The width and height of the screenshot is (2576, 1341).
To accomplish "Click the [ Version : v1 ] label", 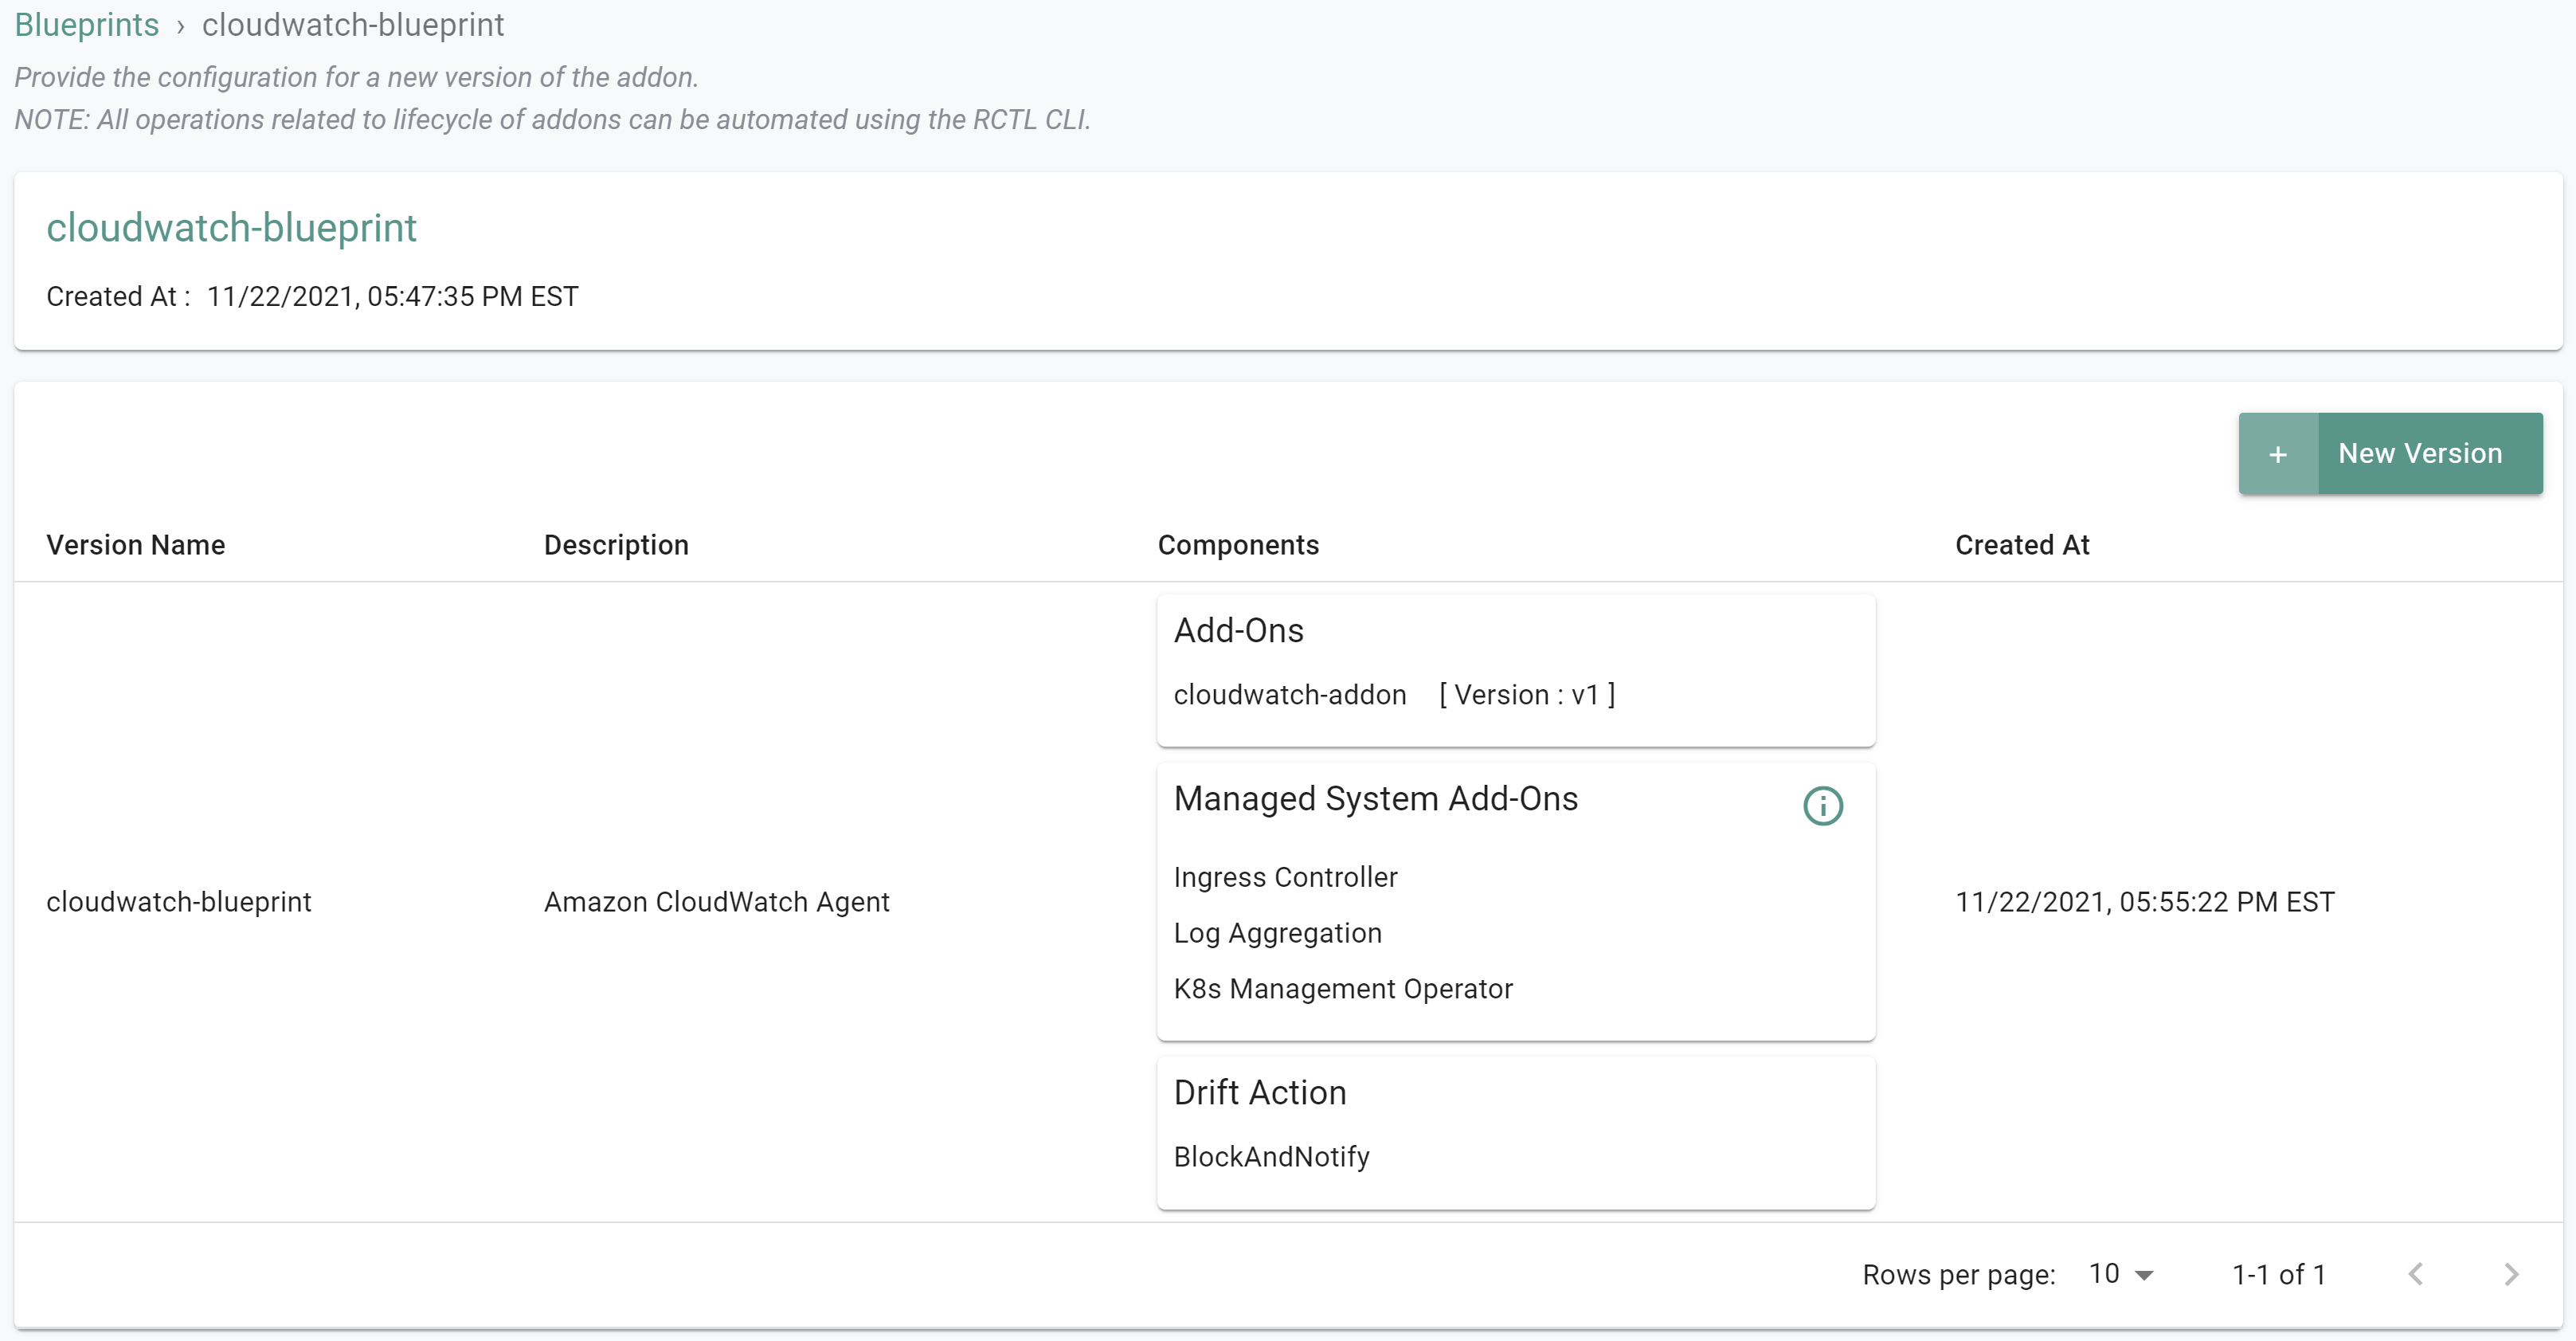I will [x=1527, y=695].
